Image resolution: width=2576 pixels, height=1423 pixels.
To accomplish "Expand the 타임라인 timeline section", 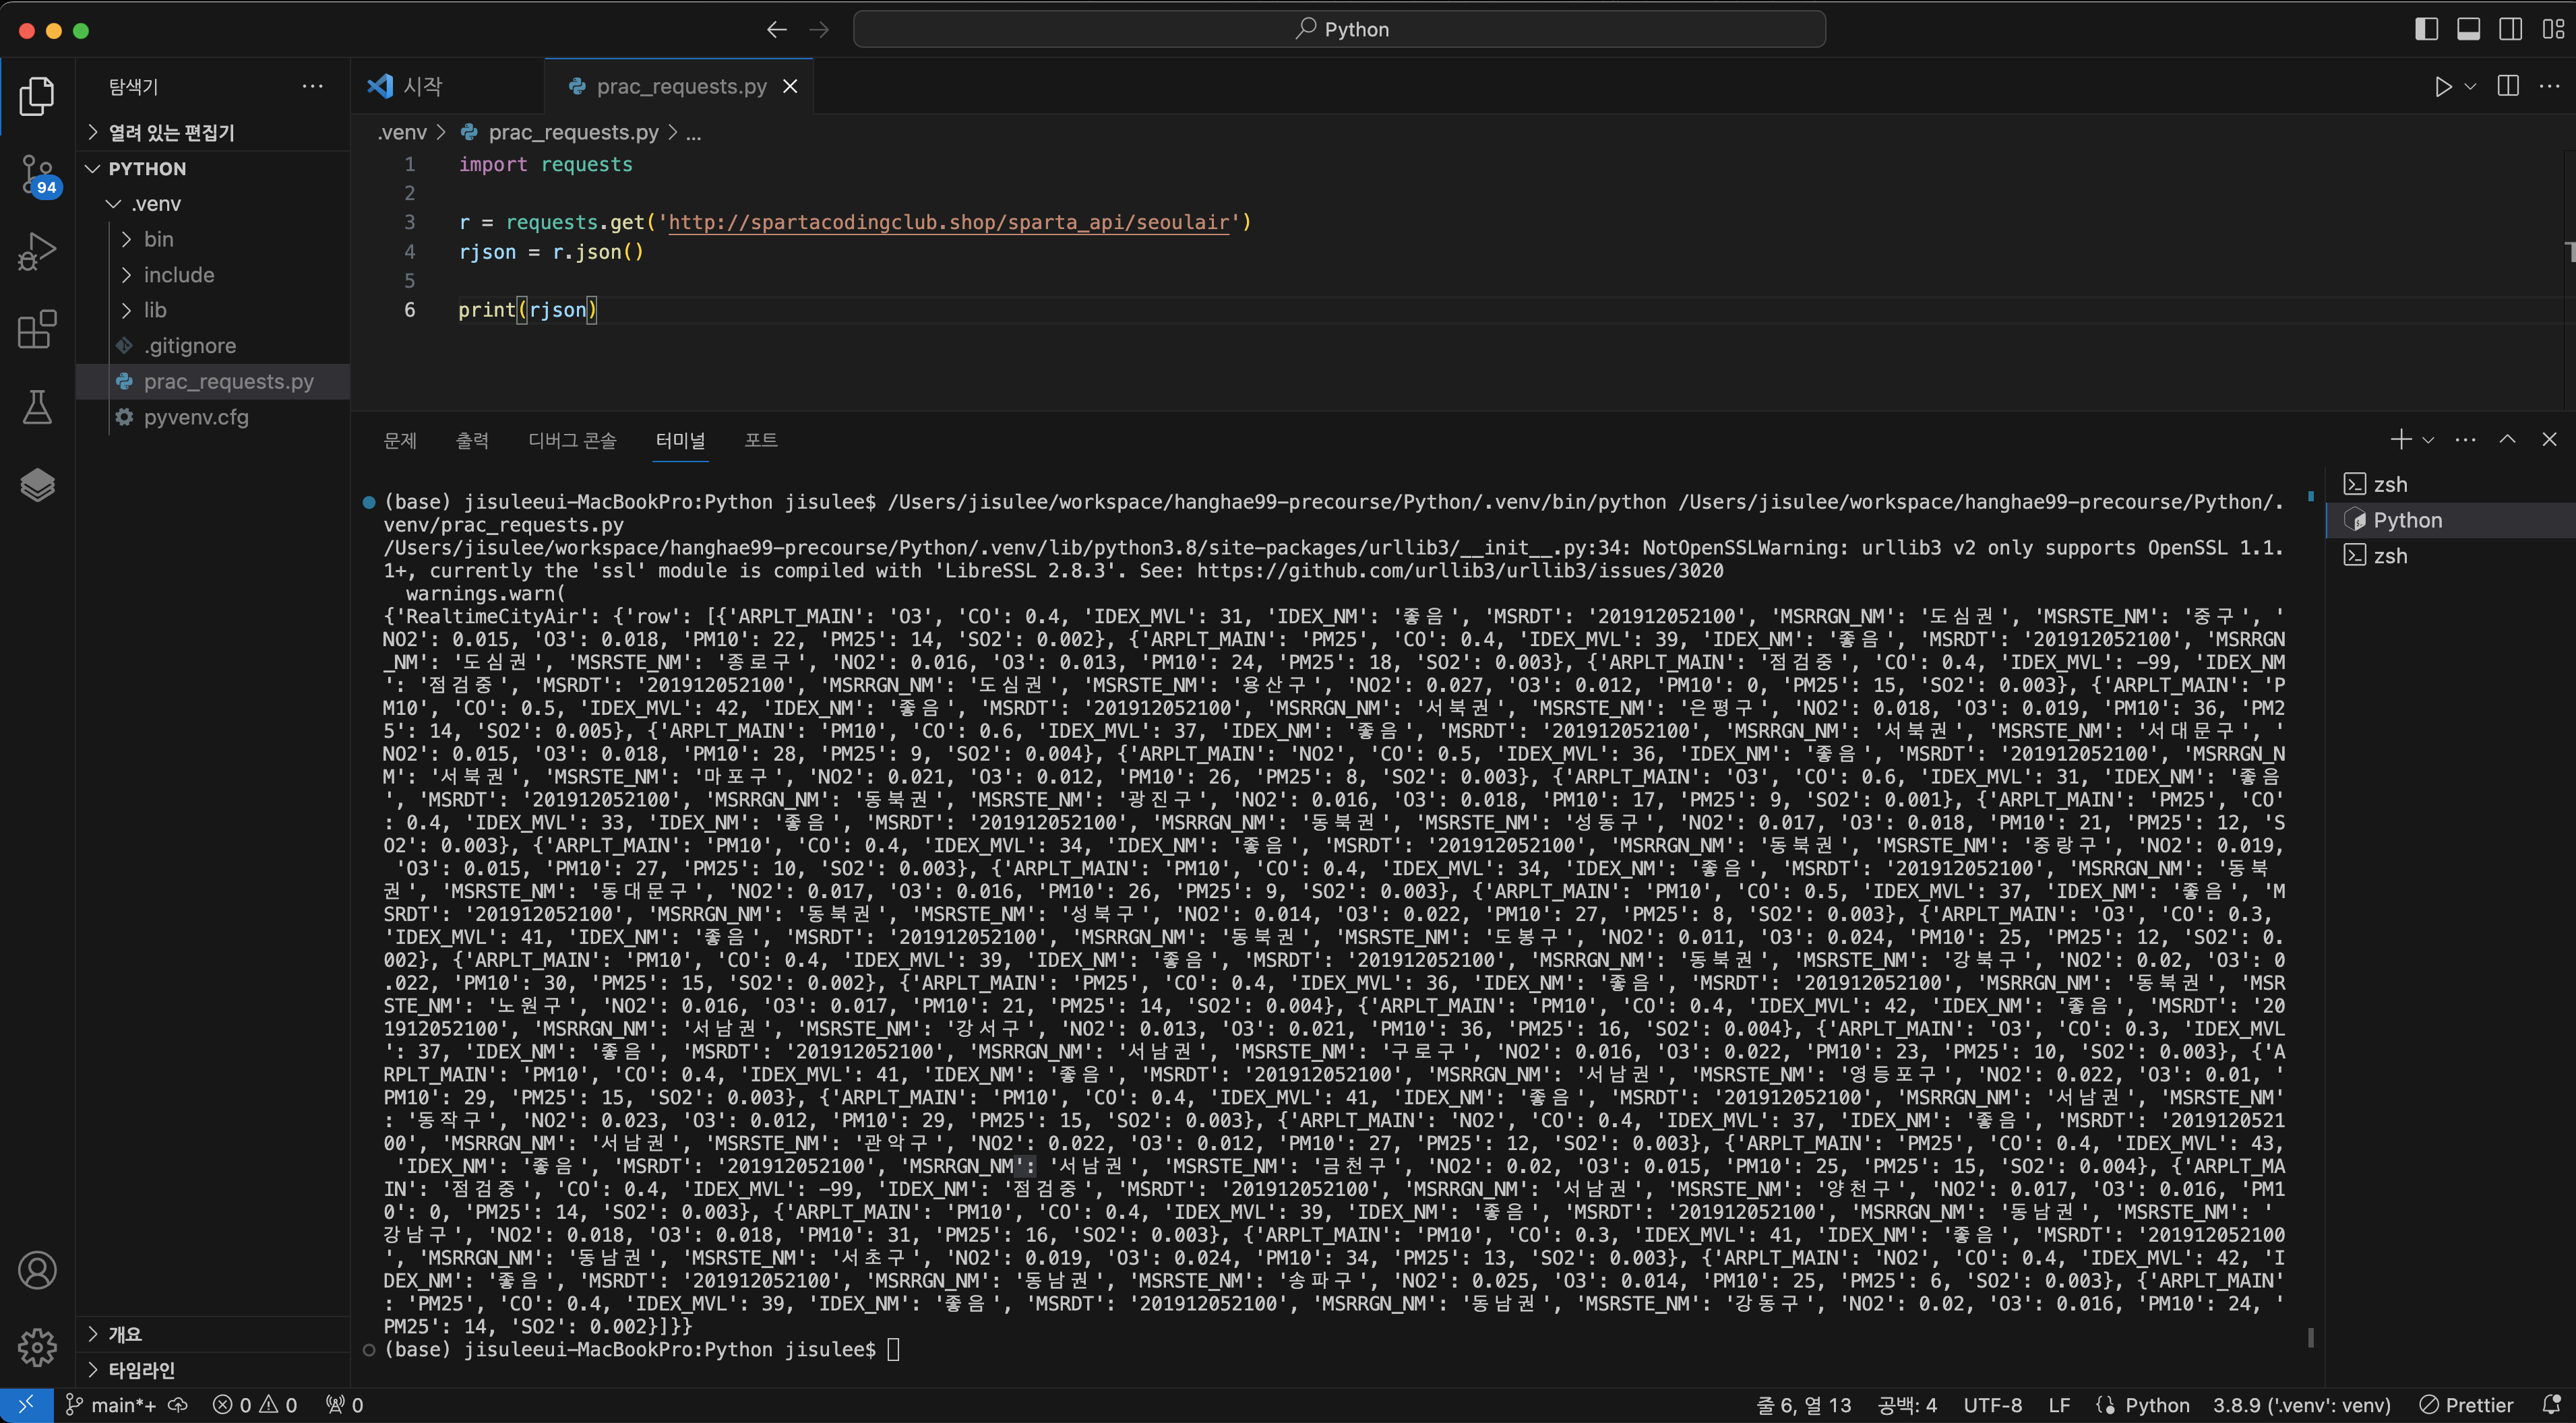I will [213, 1370].
